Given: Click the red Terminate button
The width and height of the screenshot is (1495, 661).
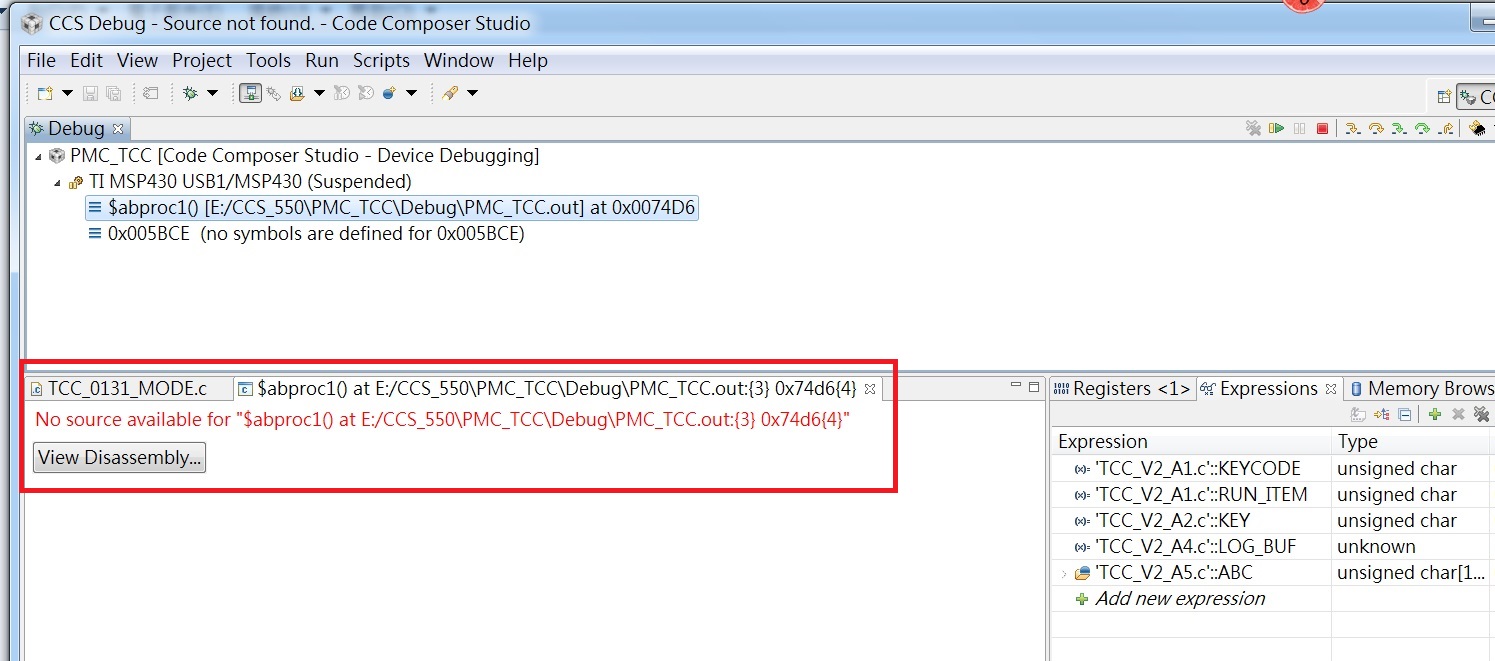Looking at the screenshot, I should coord(1322,128).
